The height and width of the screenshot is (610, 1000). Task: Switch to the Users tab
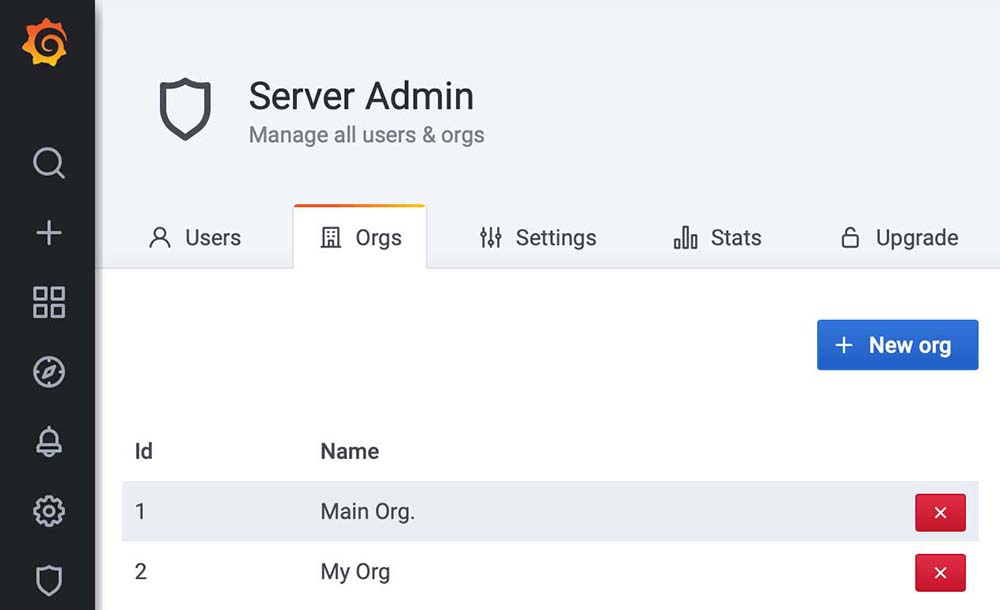point(195,238)
